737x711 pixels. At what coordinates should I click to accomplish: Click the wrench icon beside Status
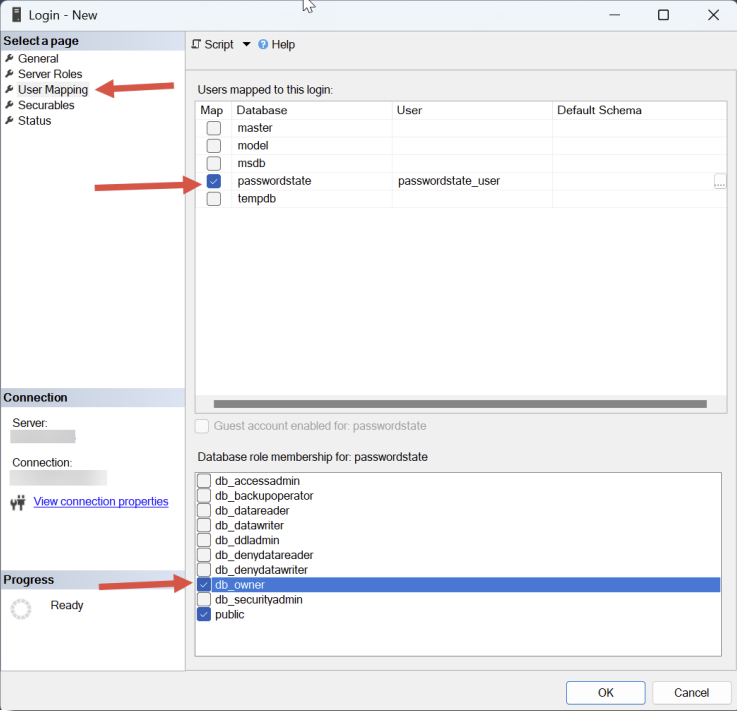[x=9, y=120]
